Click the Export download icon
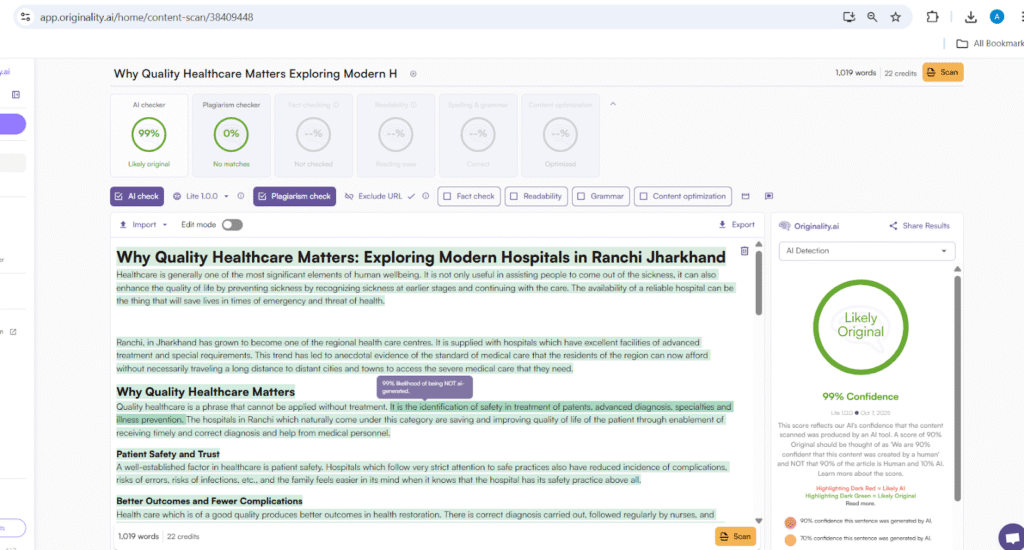Image resolution: width=1024 pixels, height=550 pixels. point(722,225)
